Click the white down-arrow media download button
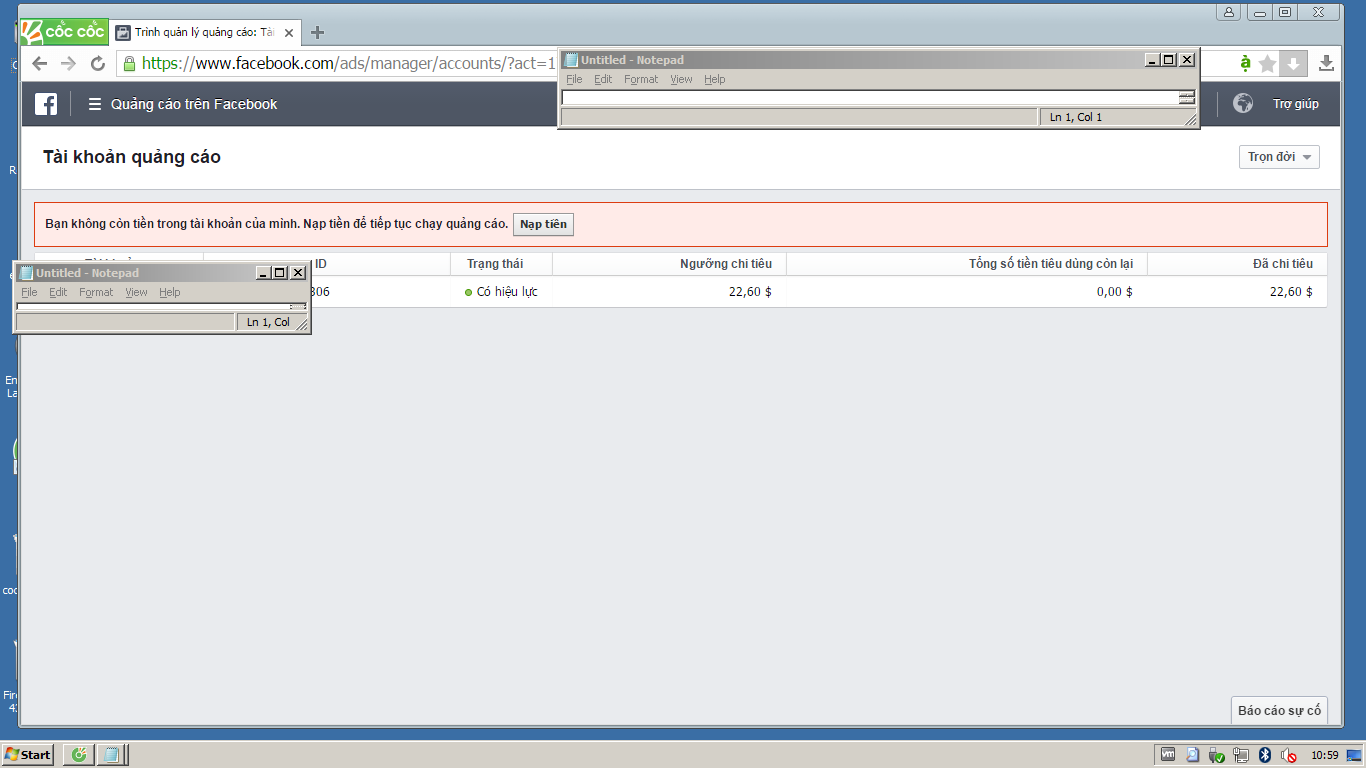This screenshot has height=768, width=1366. (1293, 64)
